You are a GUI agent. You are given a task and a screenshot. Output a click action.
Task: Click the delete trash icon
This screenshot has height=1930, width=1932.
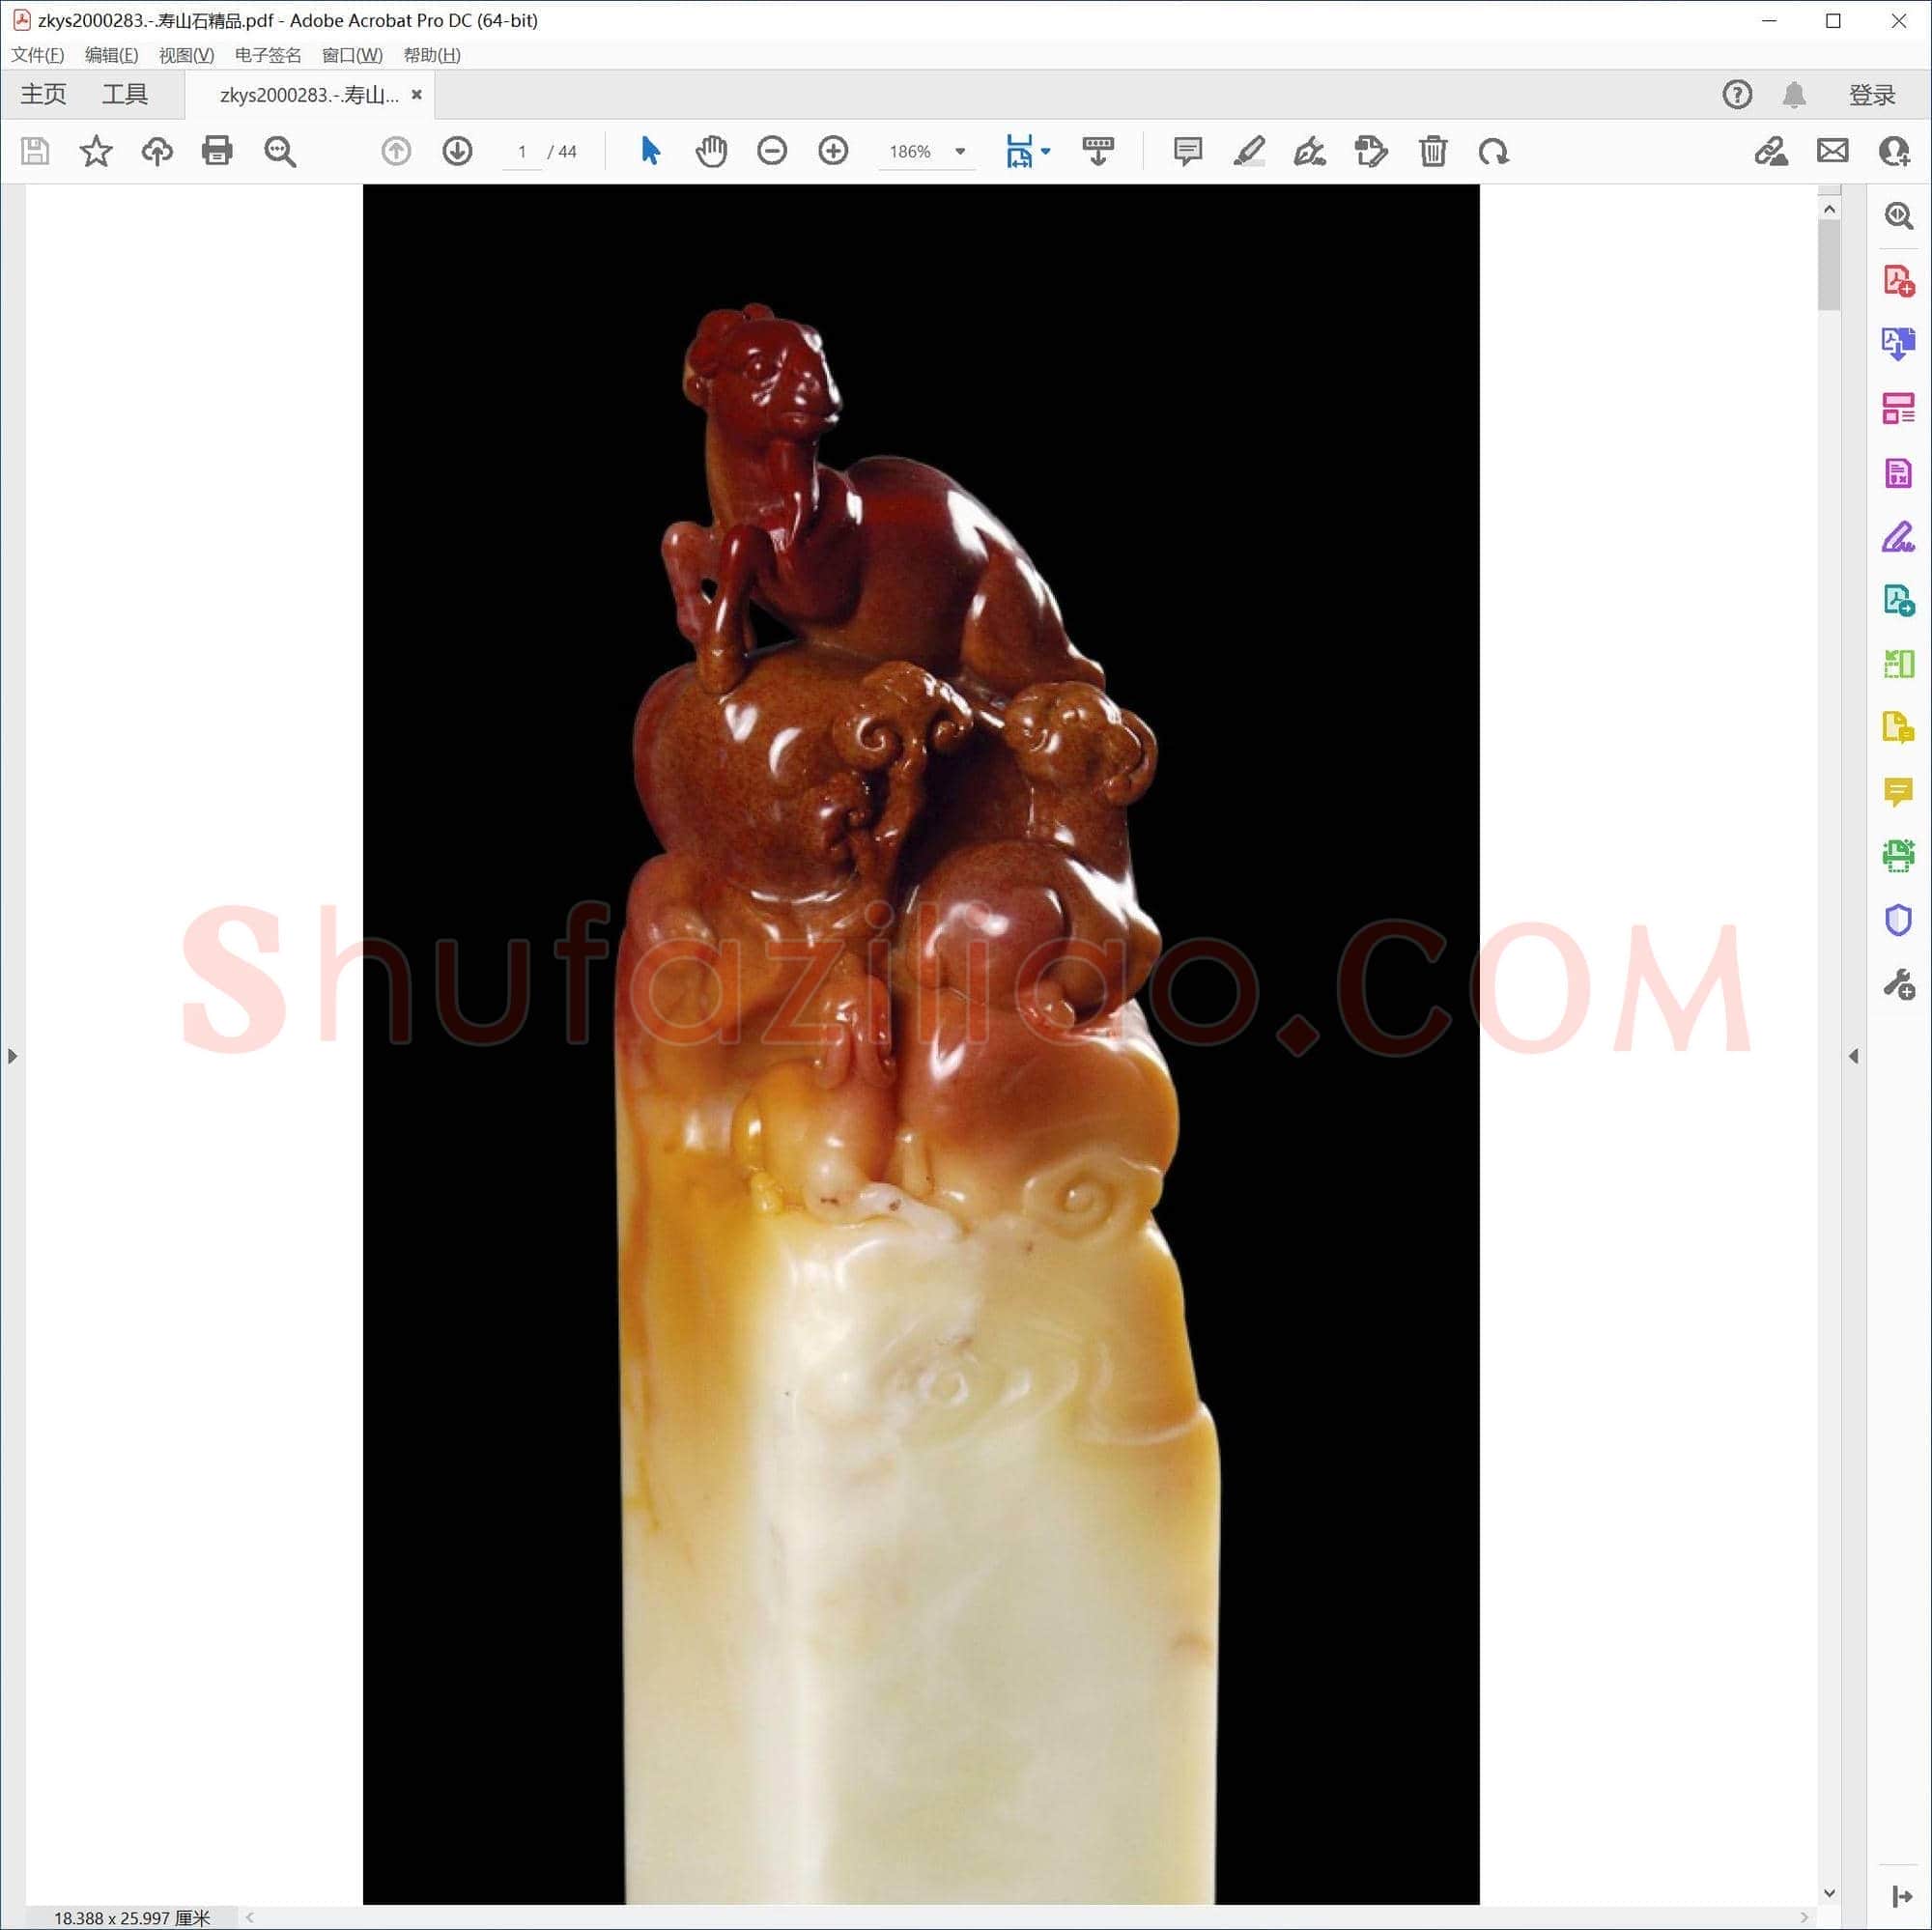(1433, 151)
